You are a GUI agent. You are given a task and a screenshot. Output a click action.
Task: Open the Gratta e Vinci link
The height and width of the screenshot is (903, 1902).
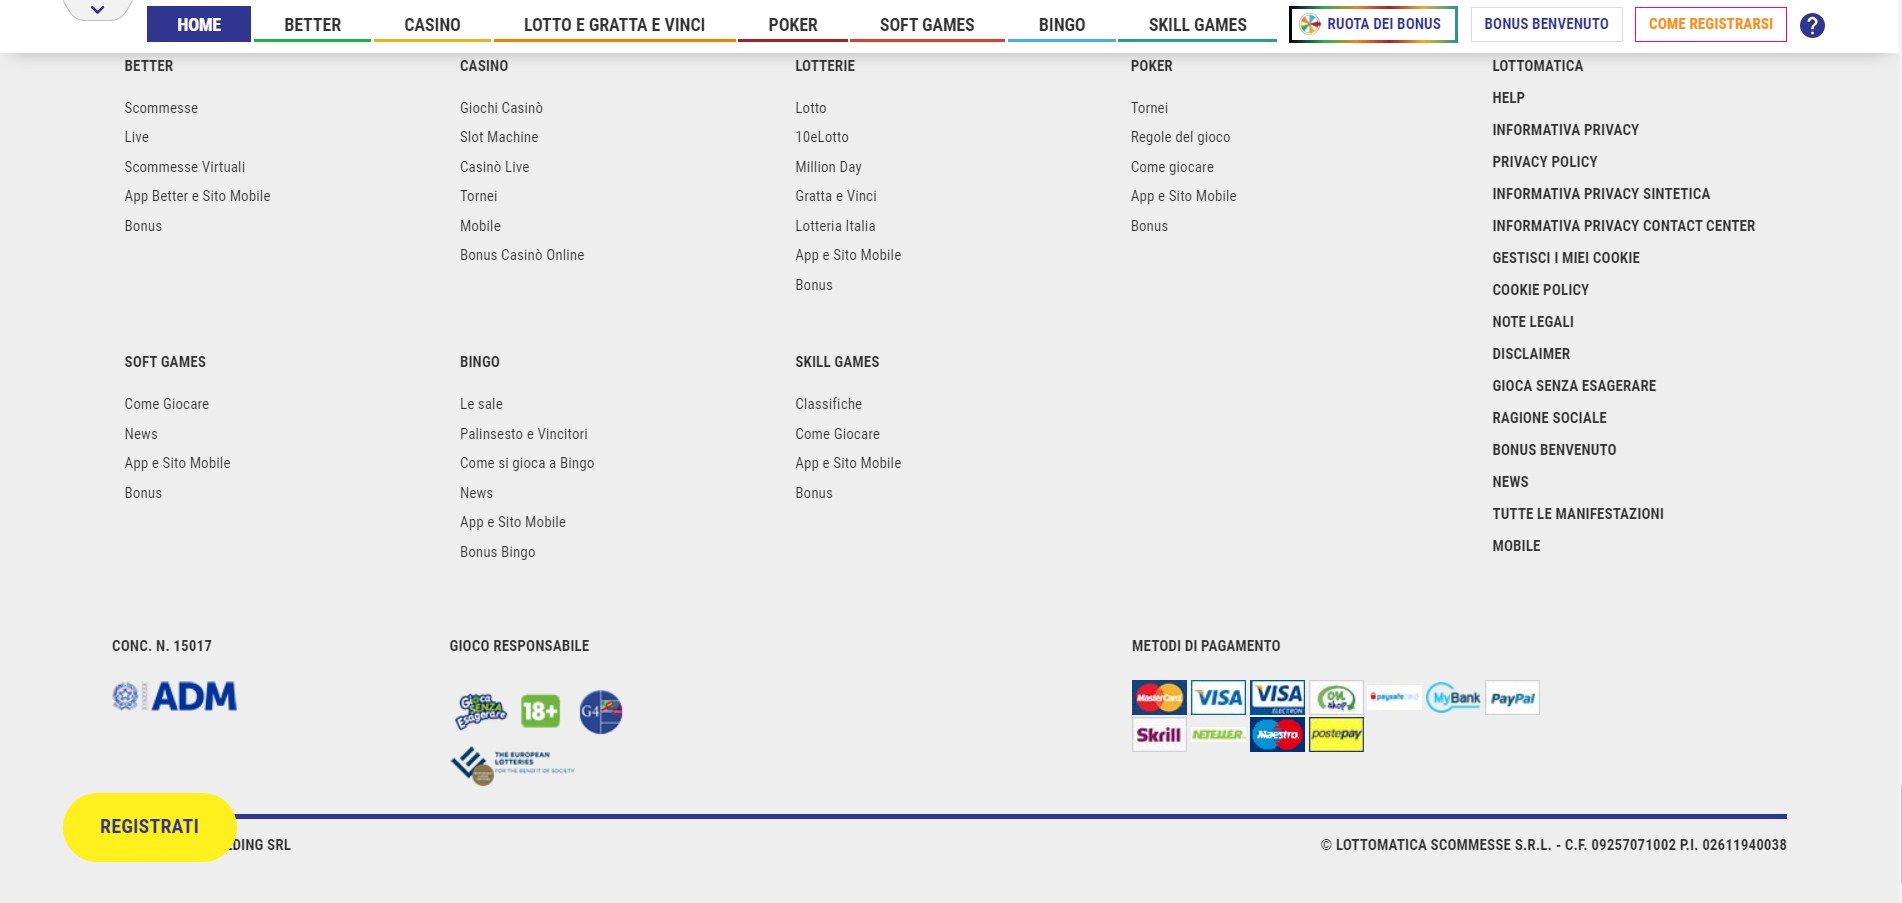(836, 196)
